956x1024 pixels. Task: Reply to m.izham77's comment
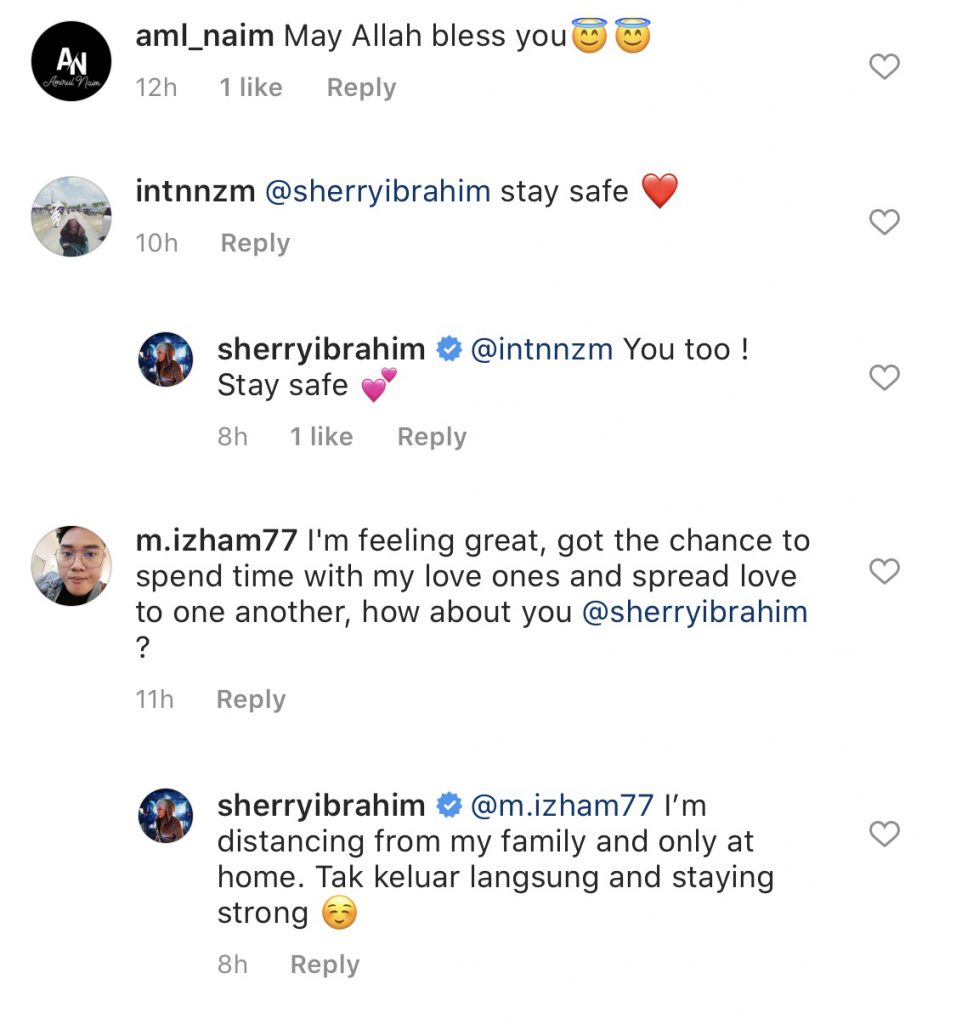(x=251, y=699)
